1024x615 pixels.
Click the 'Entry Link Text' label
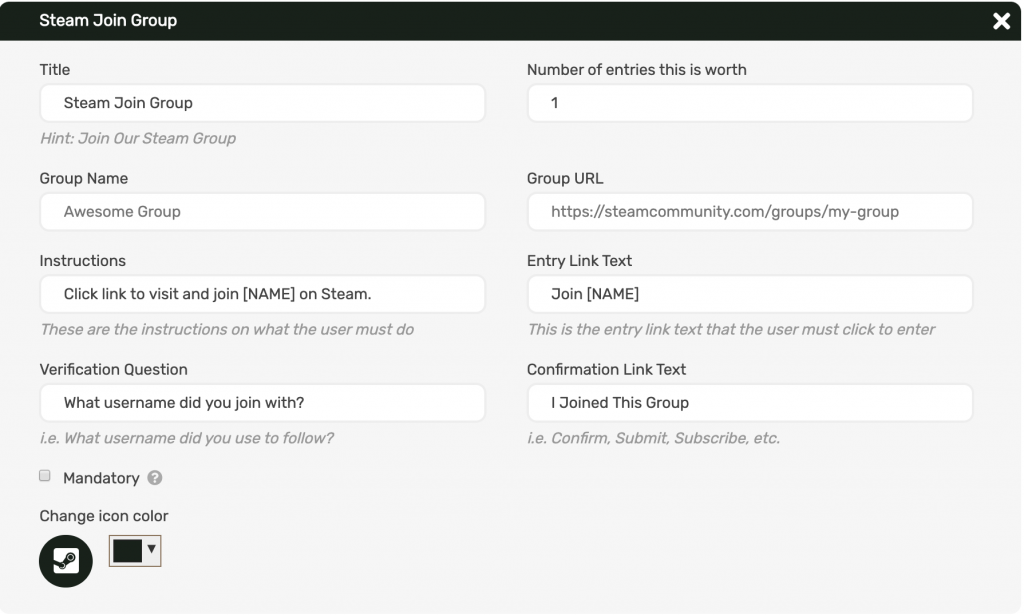tap(579, 260)
